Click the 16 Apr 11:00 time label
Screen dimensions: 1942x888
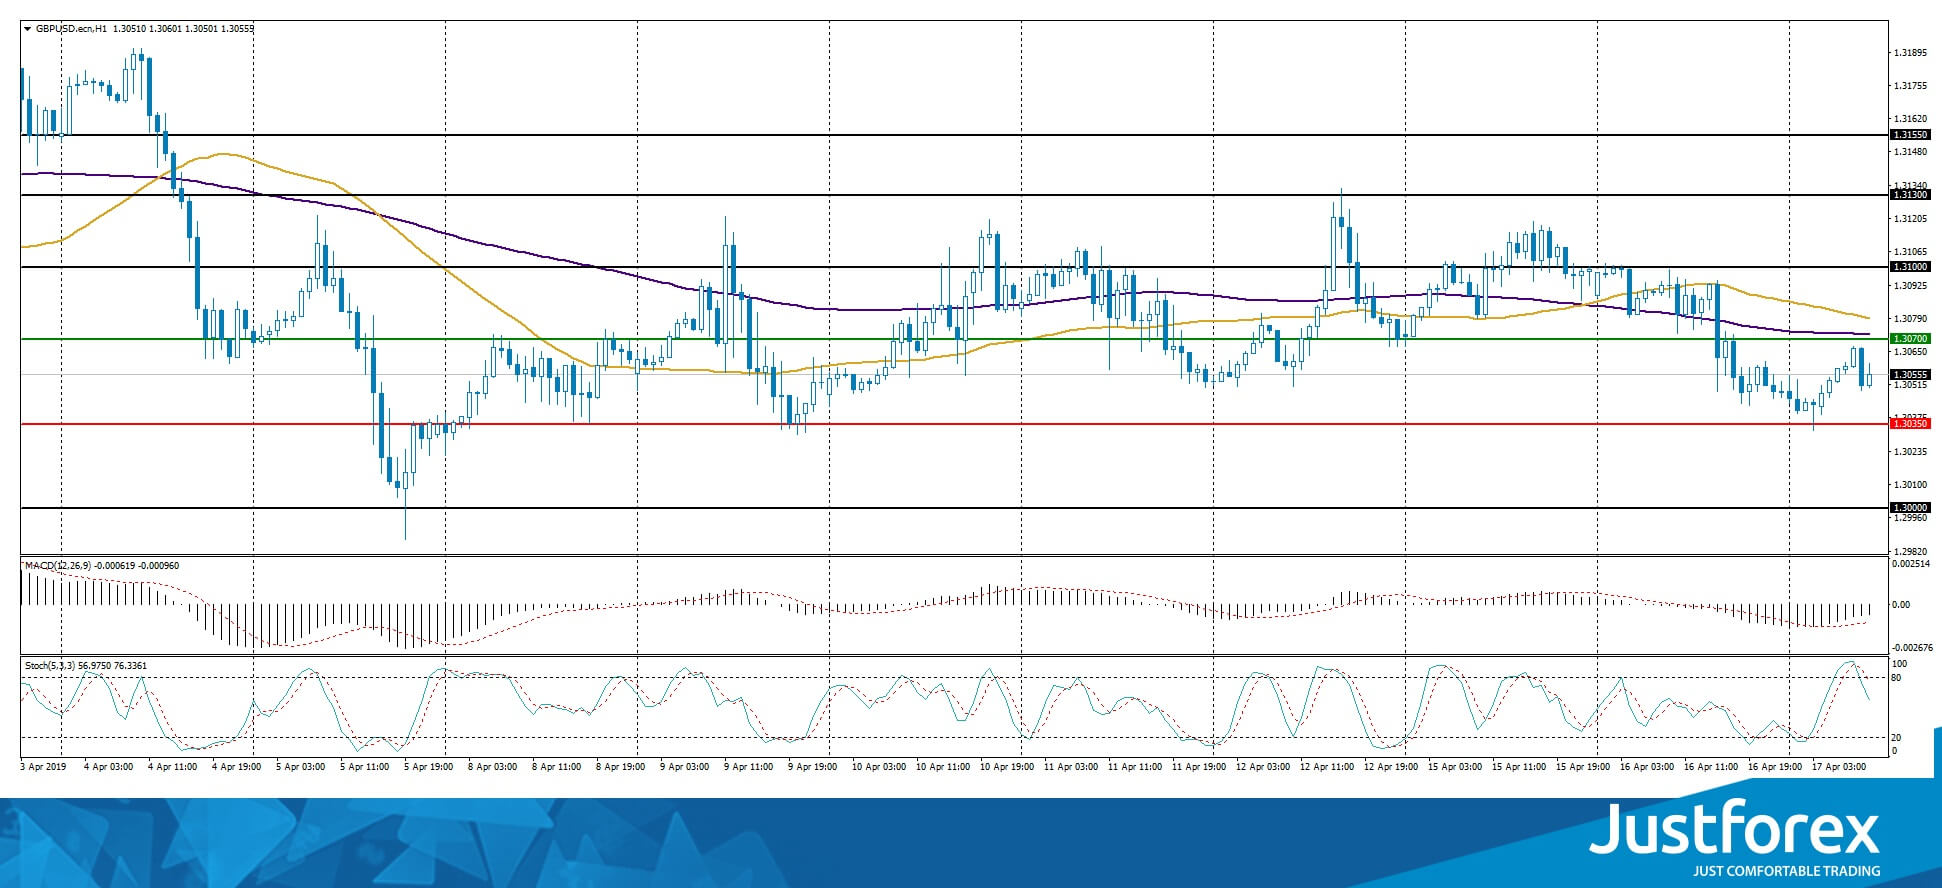click(x=1710, y=767)
